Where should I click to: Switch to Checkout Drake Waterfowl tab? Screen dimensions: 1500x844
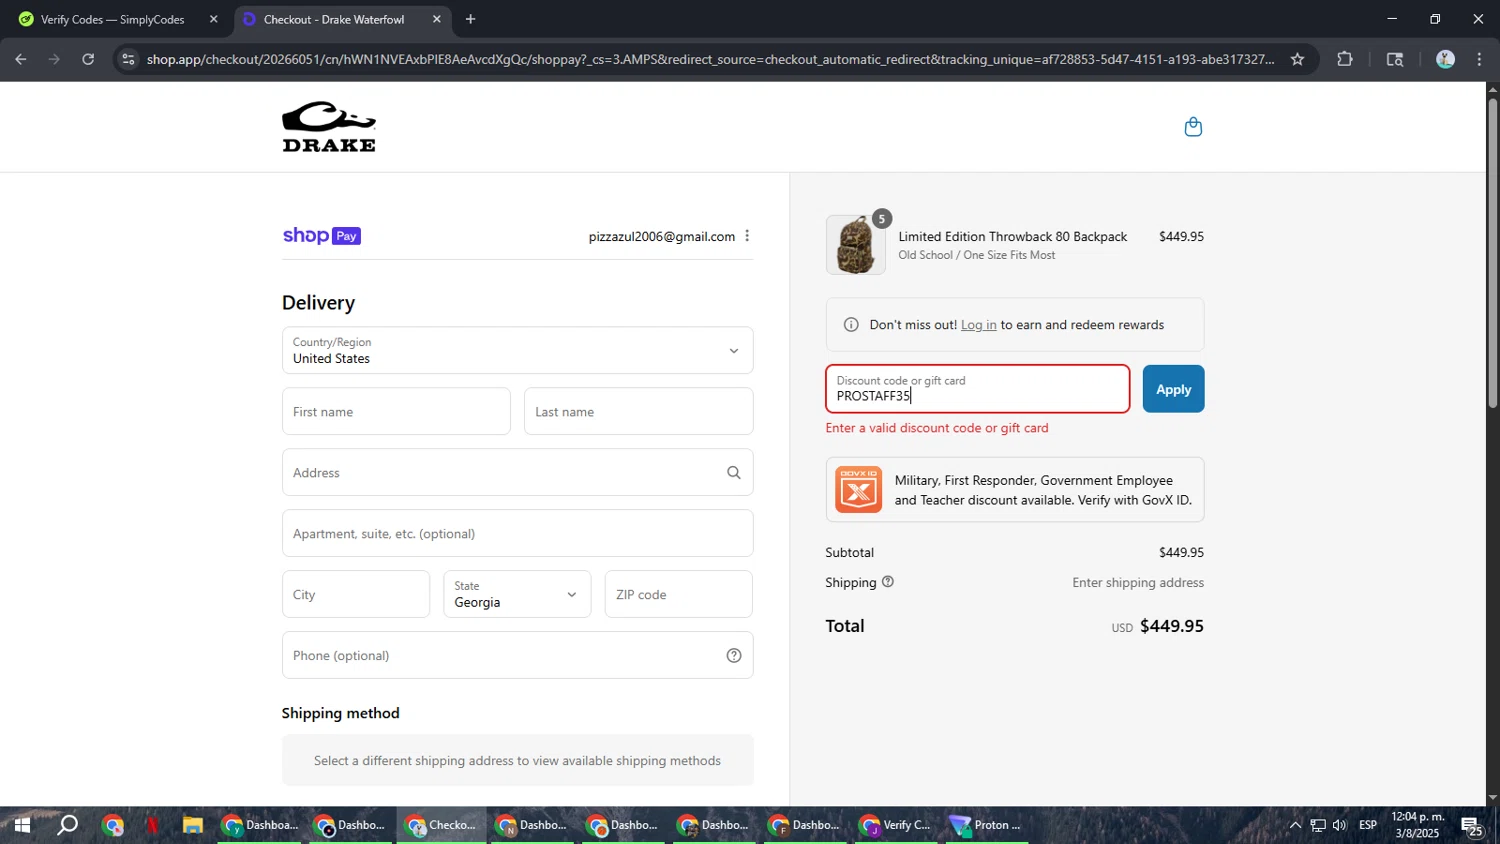(341, 19)
